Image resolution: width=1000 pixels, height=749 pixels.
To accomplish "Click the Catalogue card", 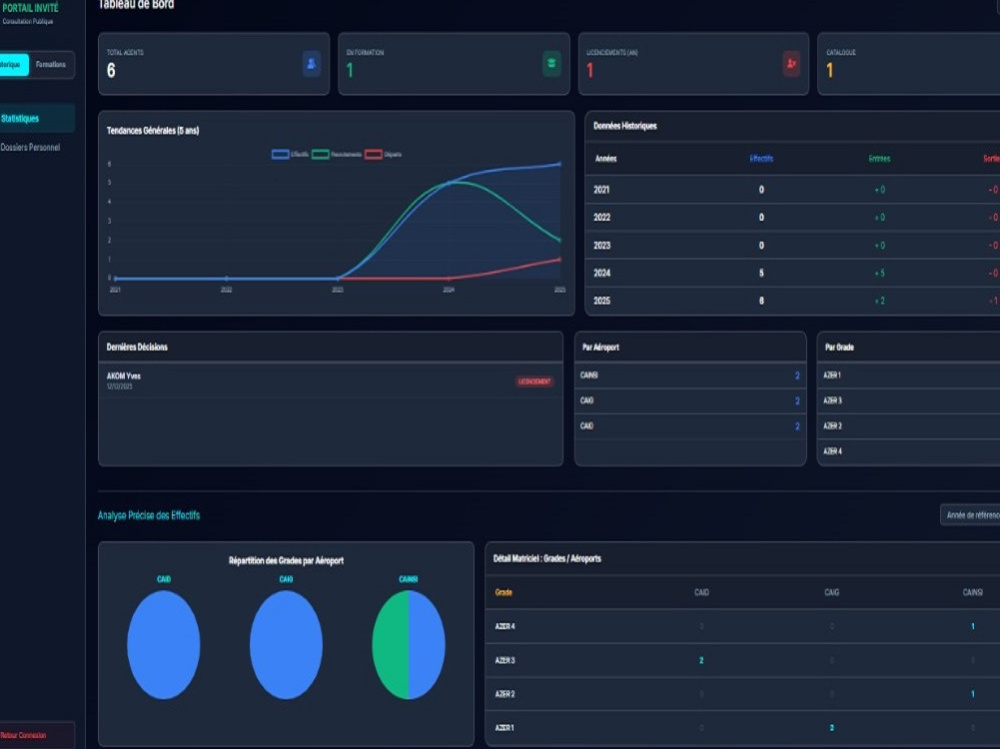I will point(909,64).
